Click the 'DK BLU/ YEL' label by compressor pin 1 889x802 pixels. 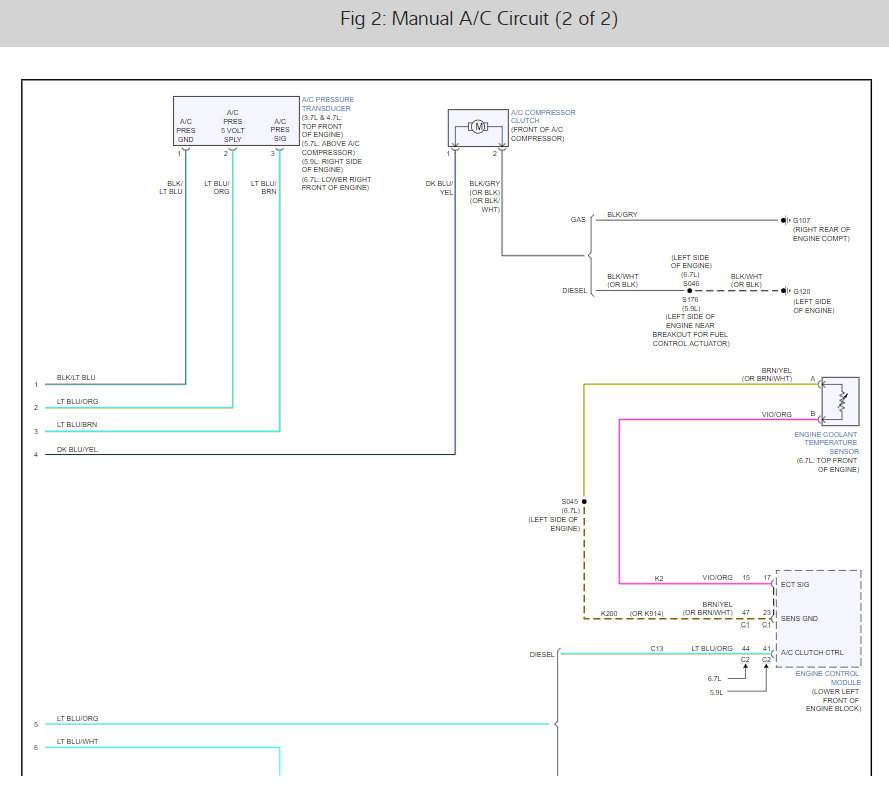click(x=439, y=188)
